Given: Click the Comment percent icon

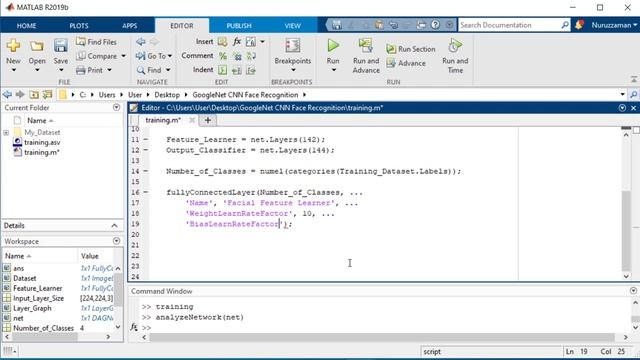Looking at the screenshot, I should tap(223, 56).
